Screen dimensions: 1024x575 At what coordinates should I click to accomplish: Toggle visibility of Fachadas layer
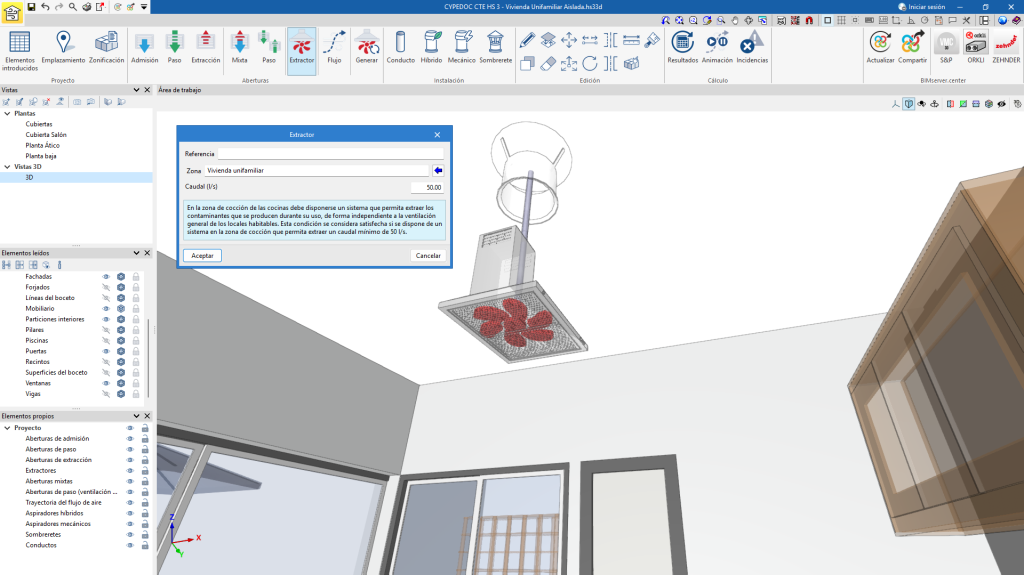(x=106, y=276)
